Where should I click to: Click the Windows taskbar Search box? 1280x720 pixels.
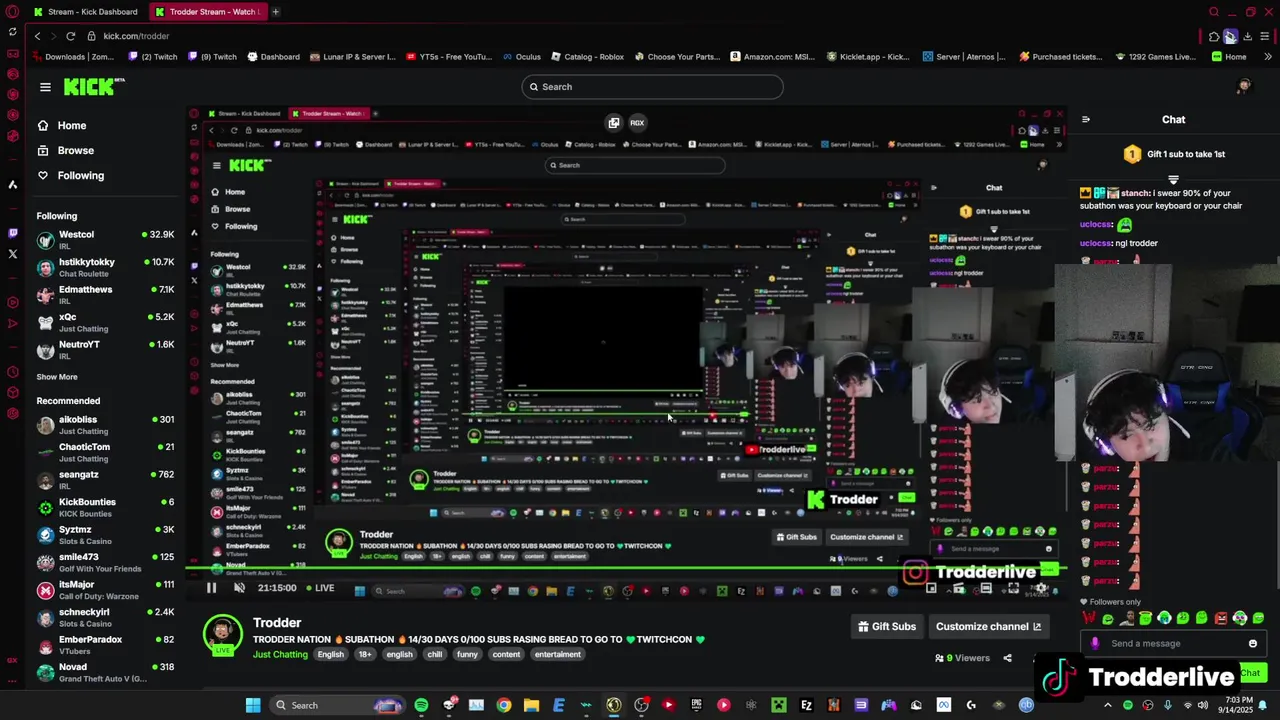(x=338, y=705)
